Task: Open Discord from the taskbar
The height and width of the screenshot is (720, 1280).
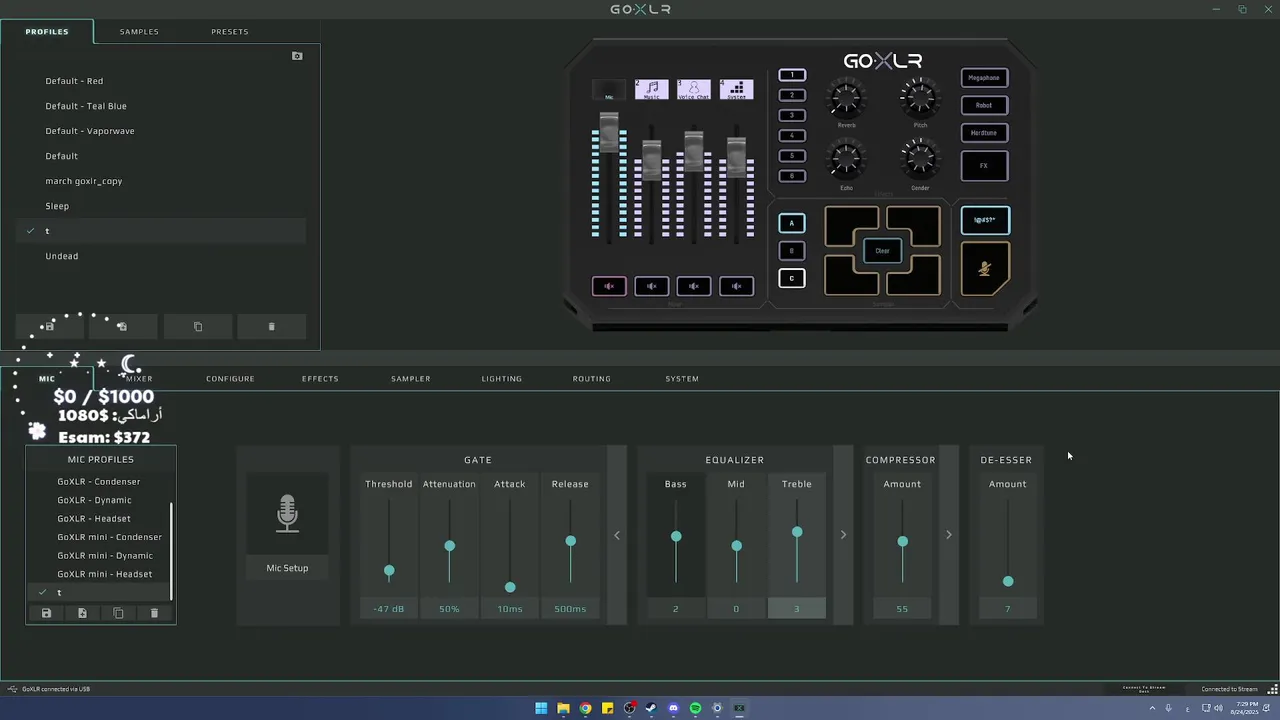Action: (673, 708)
